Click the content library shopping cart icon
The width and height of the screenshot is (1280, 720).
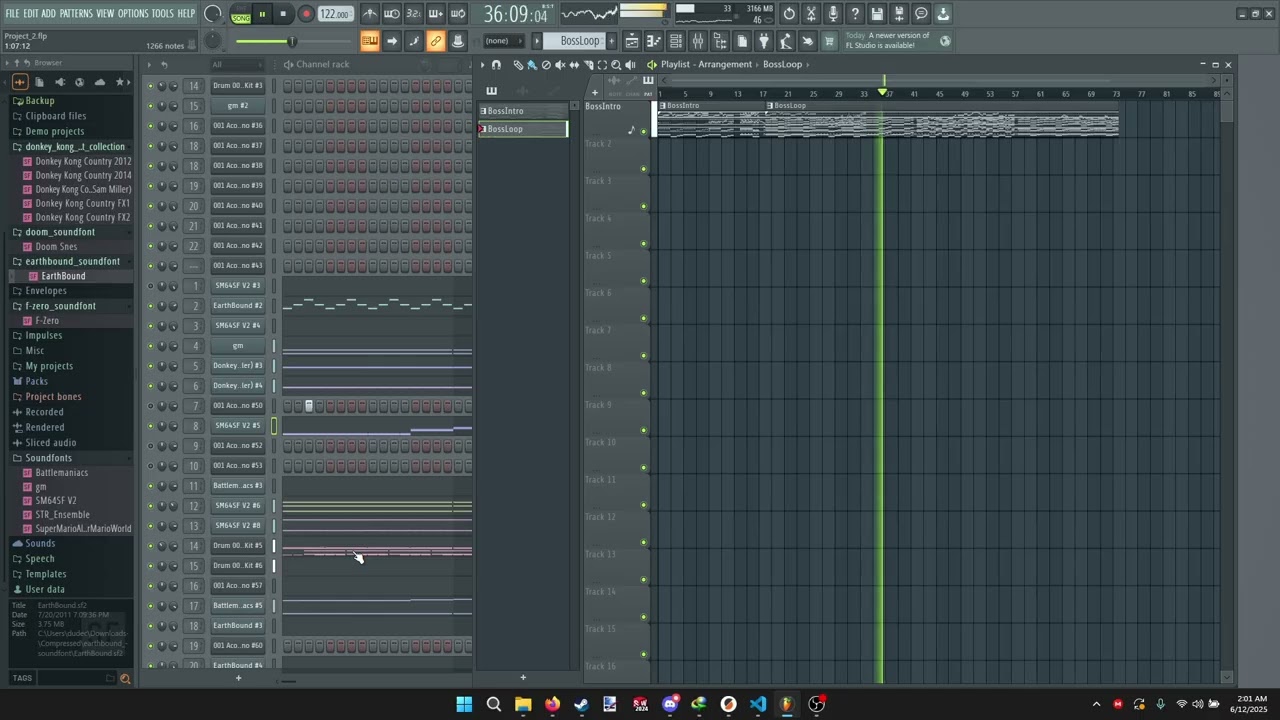829,41
